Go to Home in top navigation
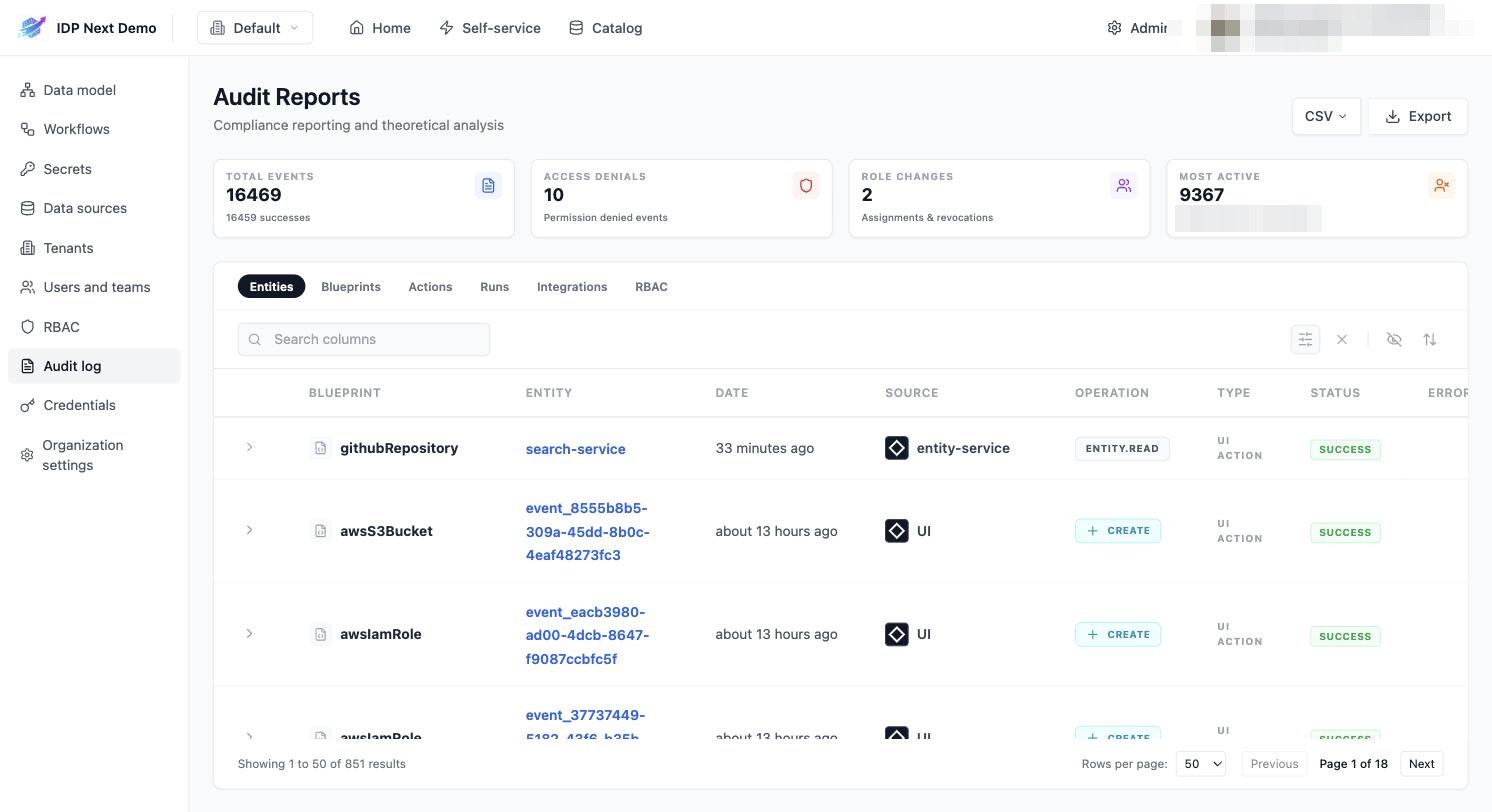Image resolution: width=1492 pixels, height=812 pixels. 380,28
